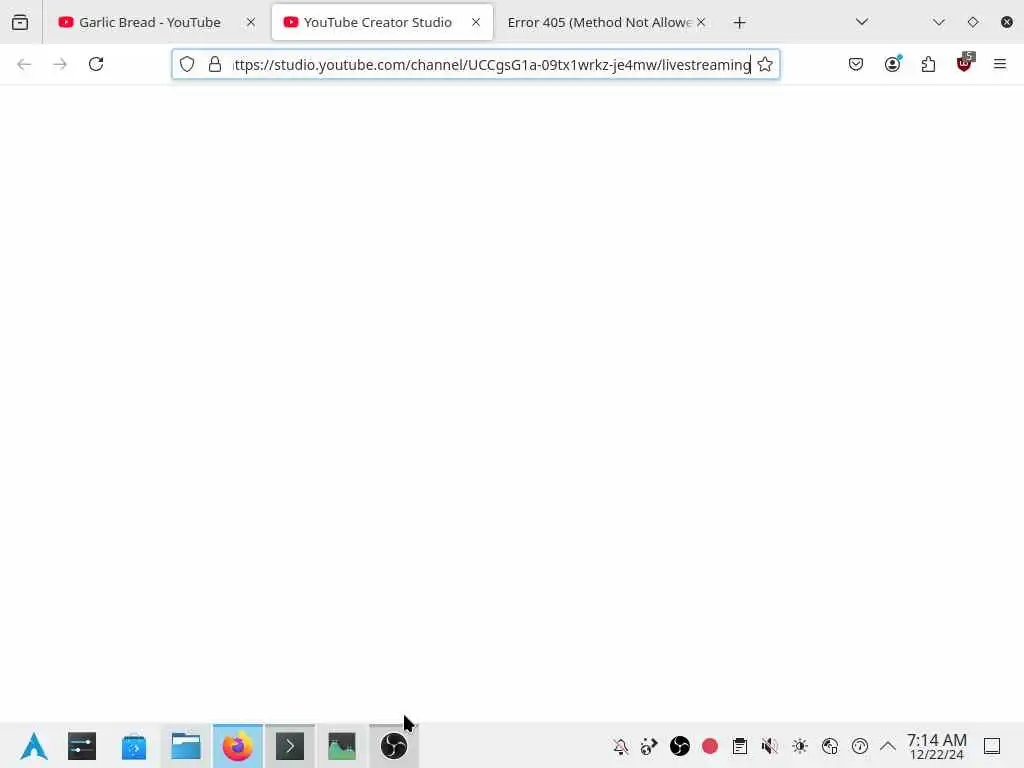Go forward to the next page
Image resolution: width=1024 pixels, height=768 pixels.
click(x=60, y=64)
